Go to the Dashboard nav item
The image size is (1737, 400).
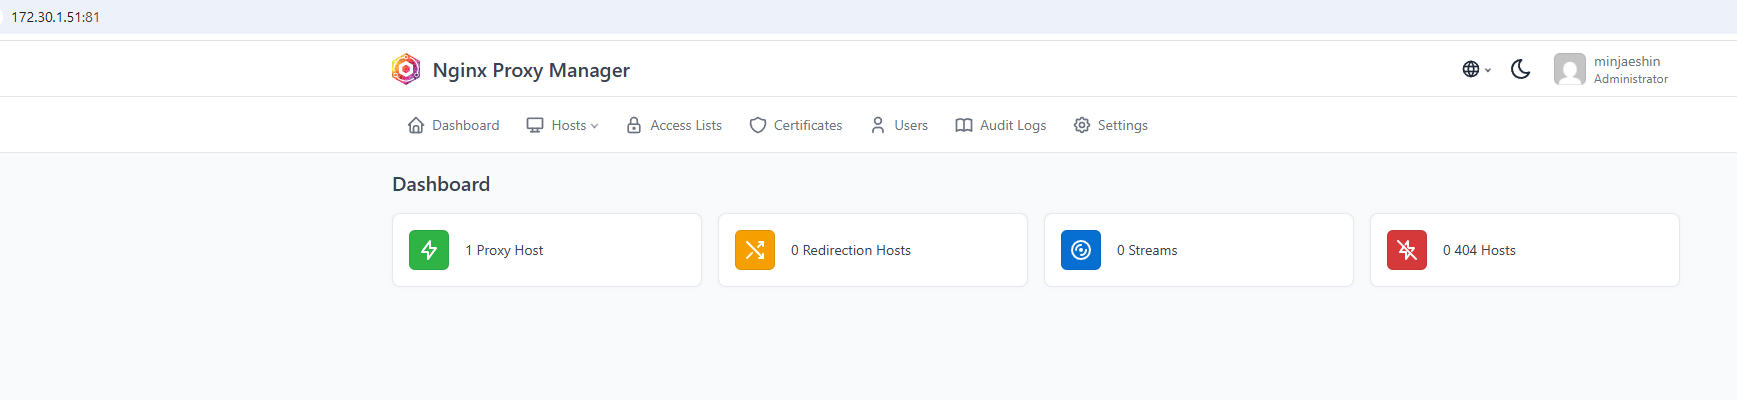point(453,125)
